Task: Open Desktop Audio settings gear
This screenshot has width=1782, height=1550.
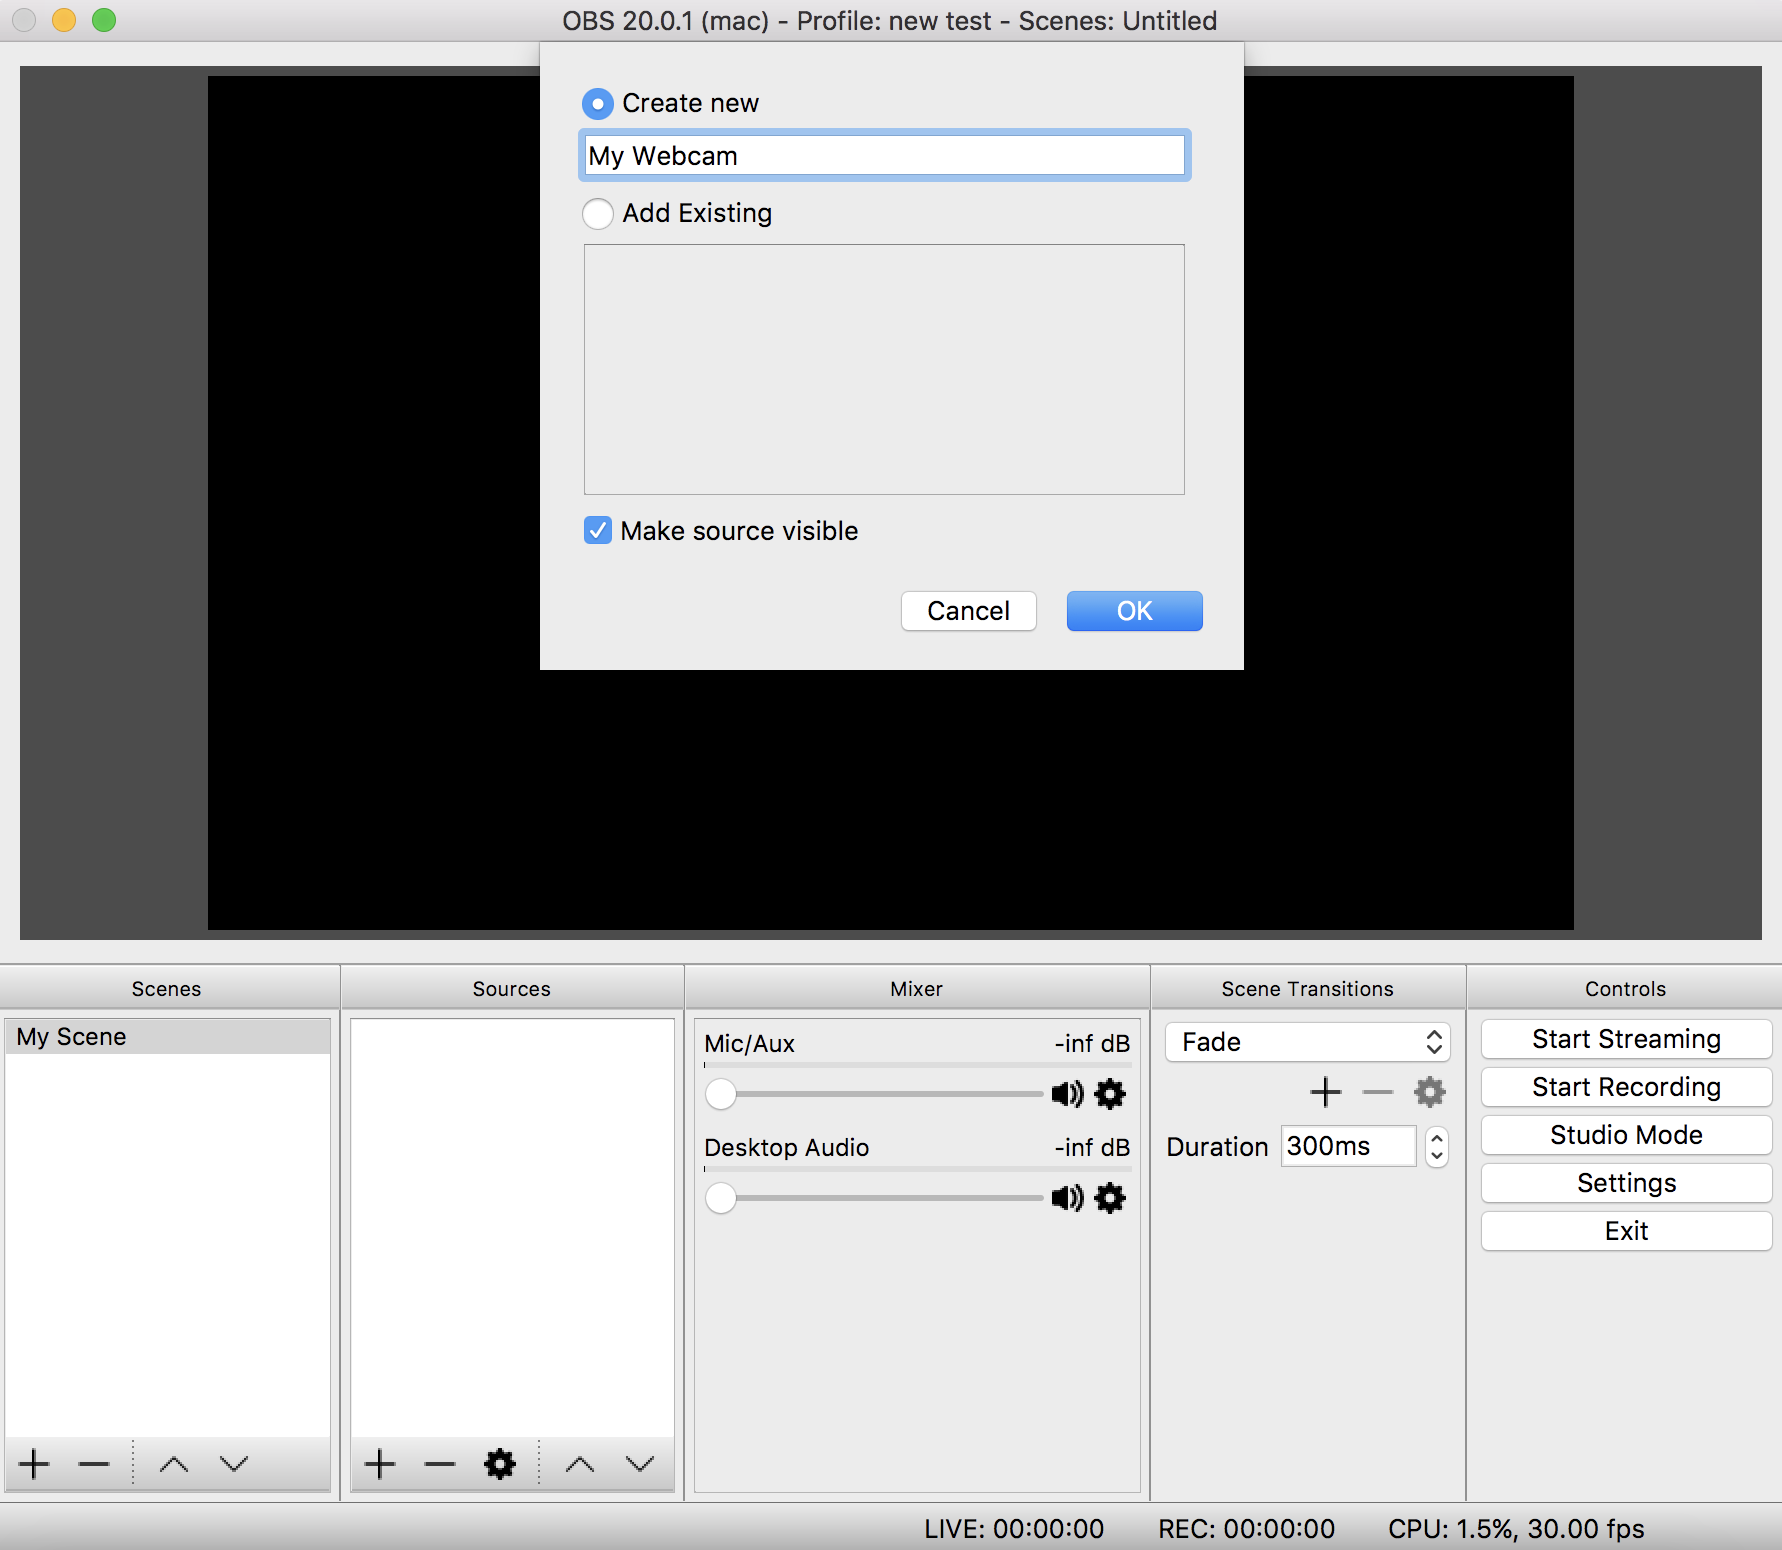Action: 1110,1198
